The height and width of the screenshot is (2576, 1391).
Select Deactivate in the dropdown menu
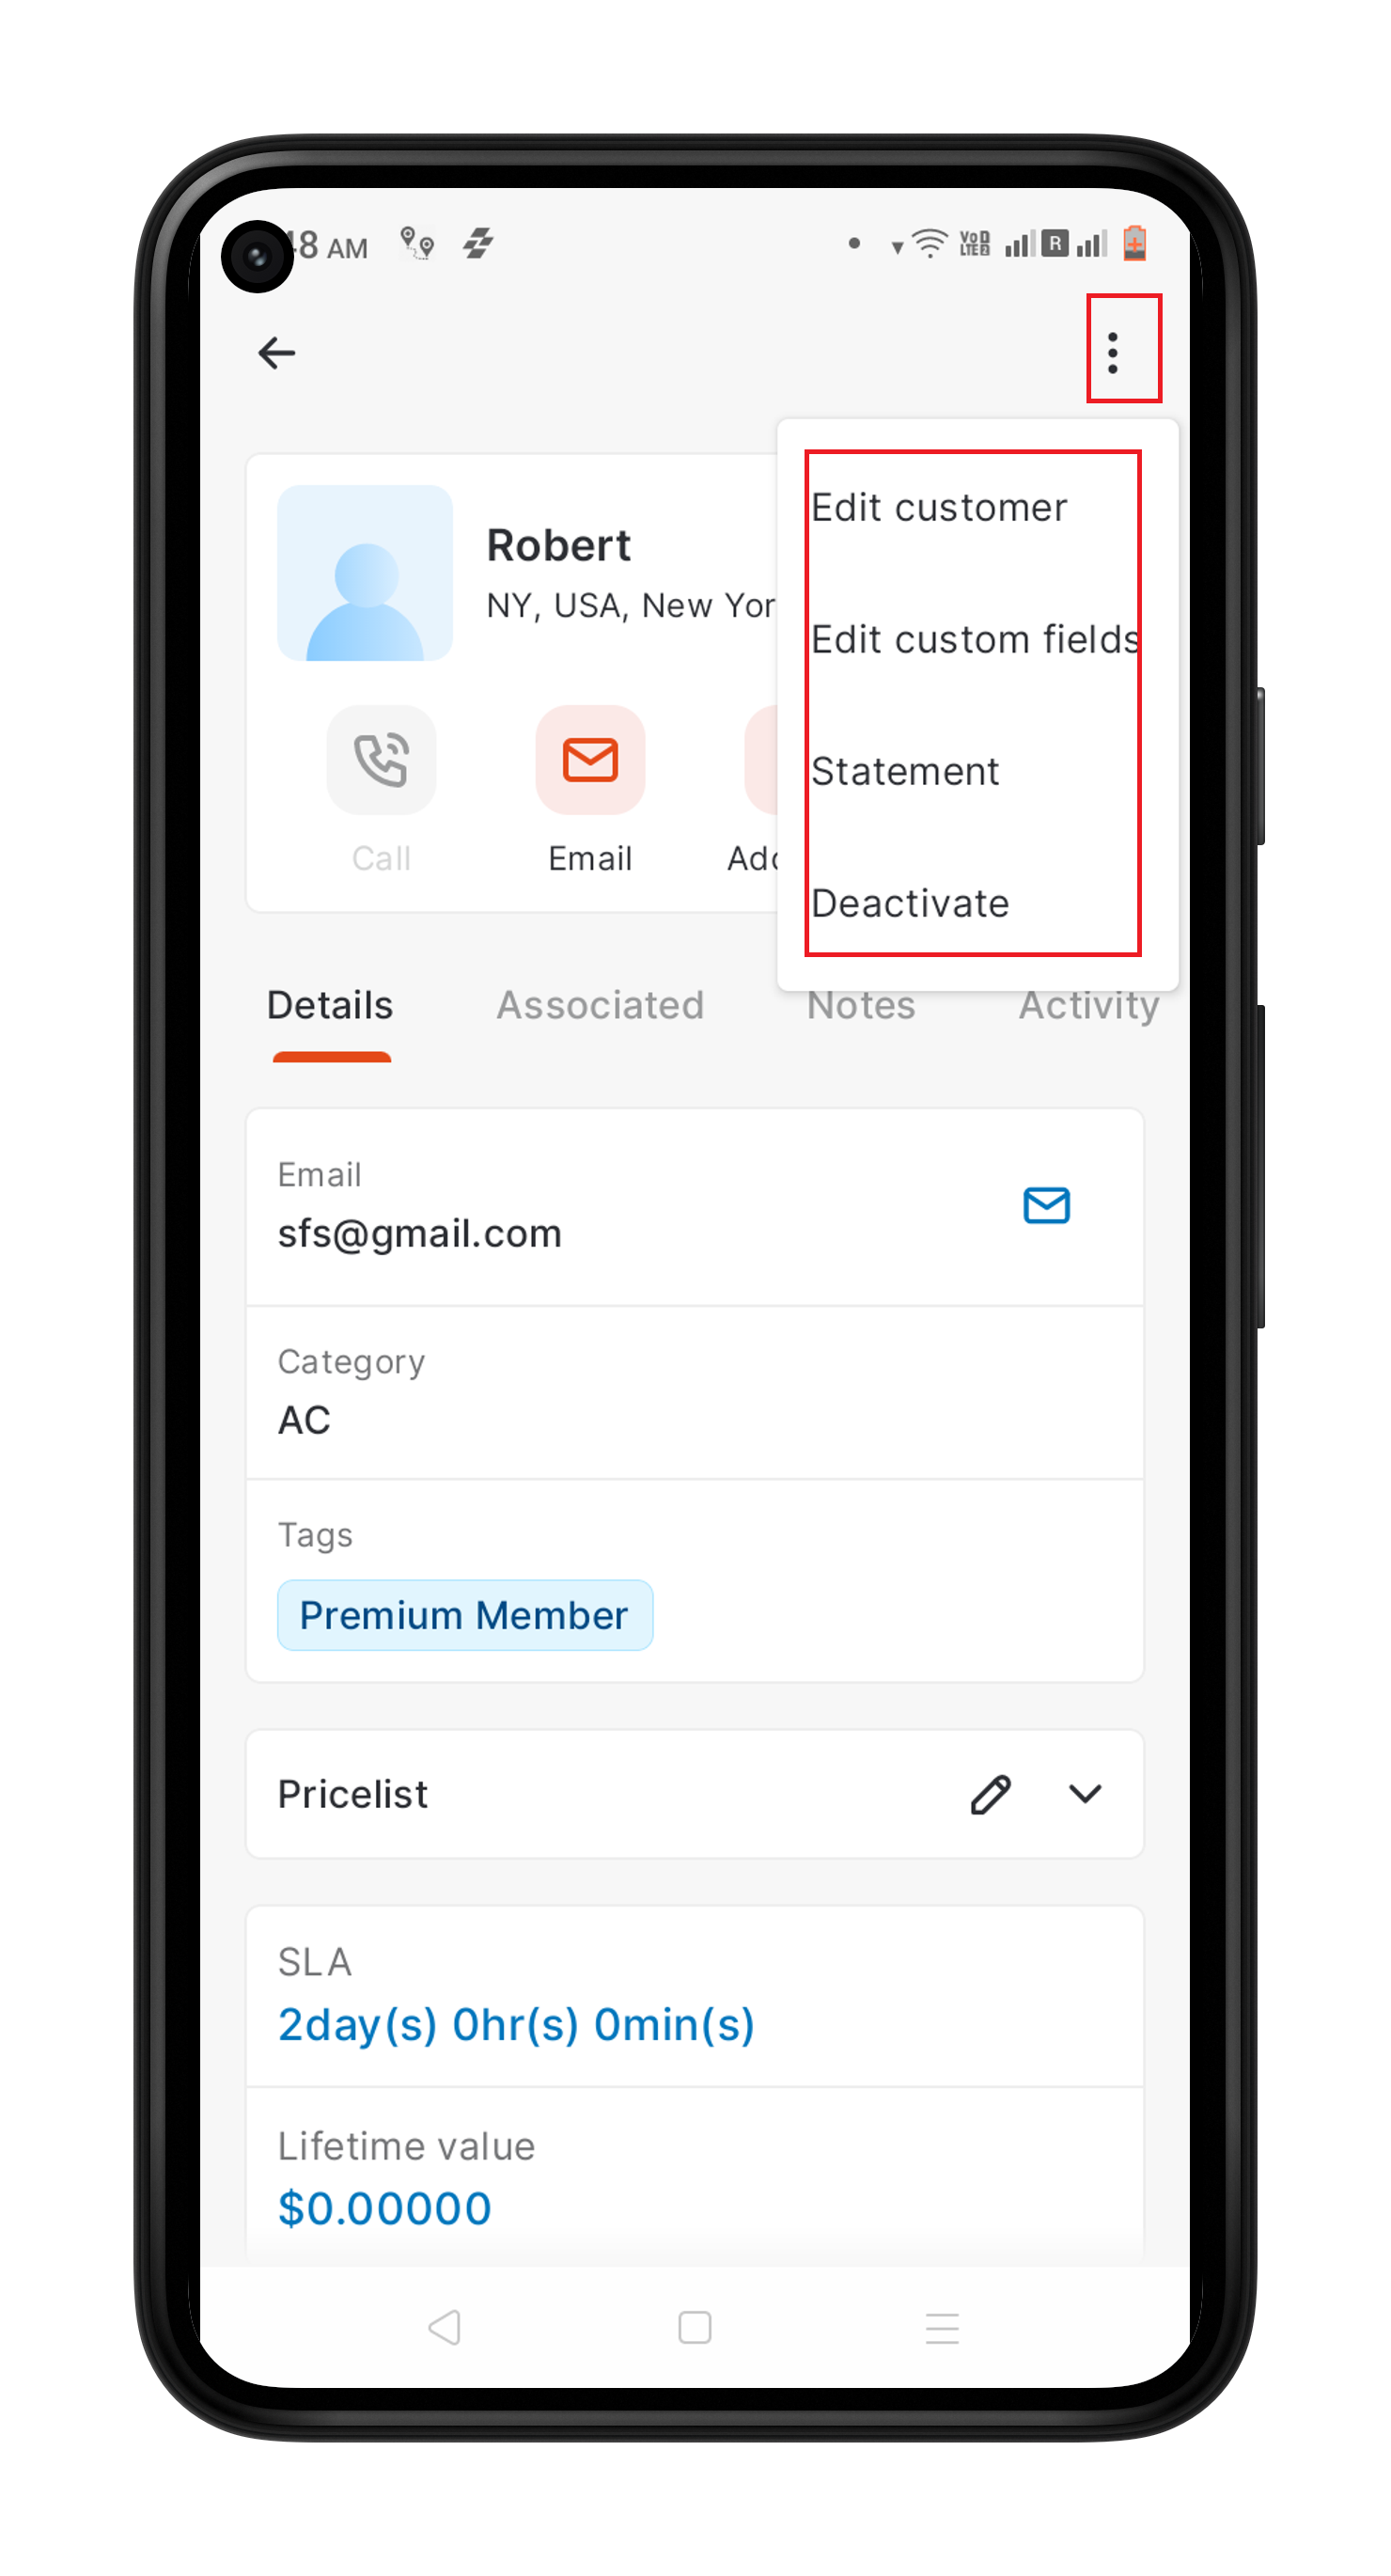tap(910, 904)
